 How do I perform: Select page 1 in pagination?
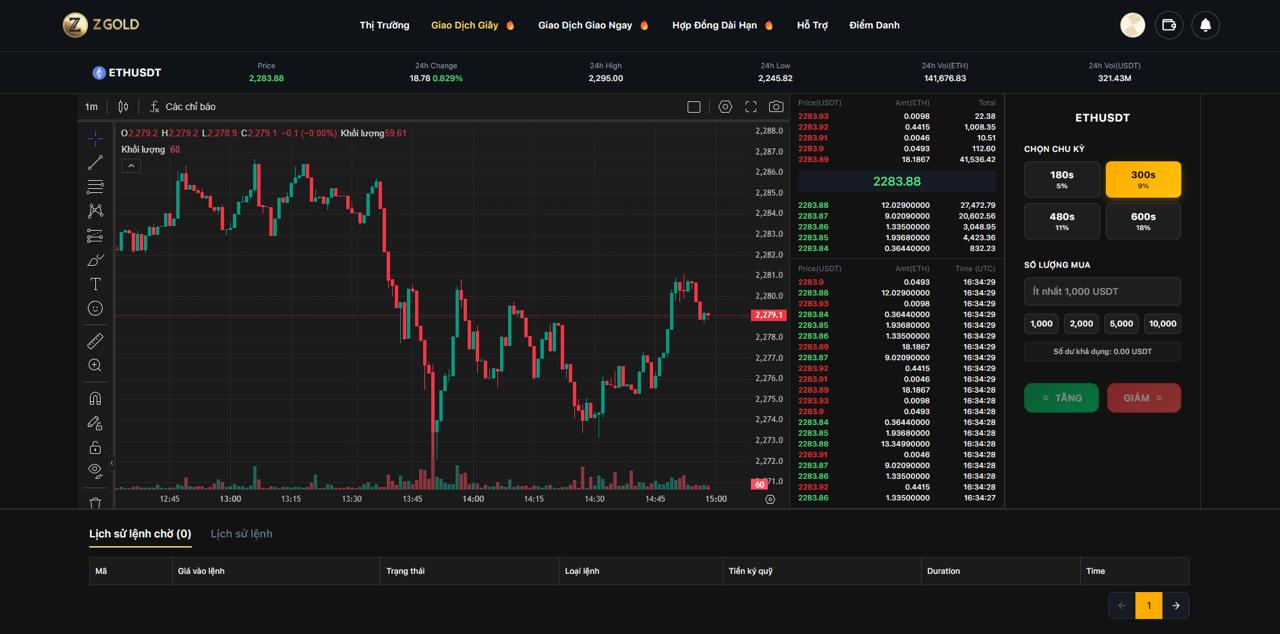coord(1149,605)
